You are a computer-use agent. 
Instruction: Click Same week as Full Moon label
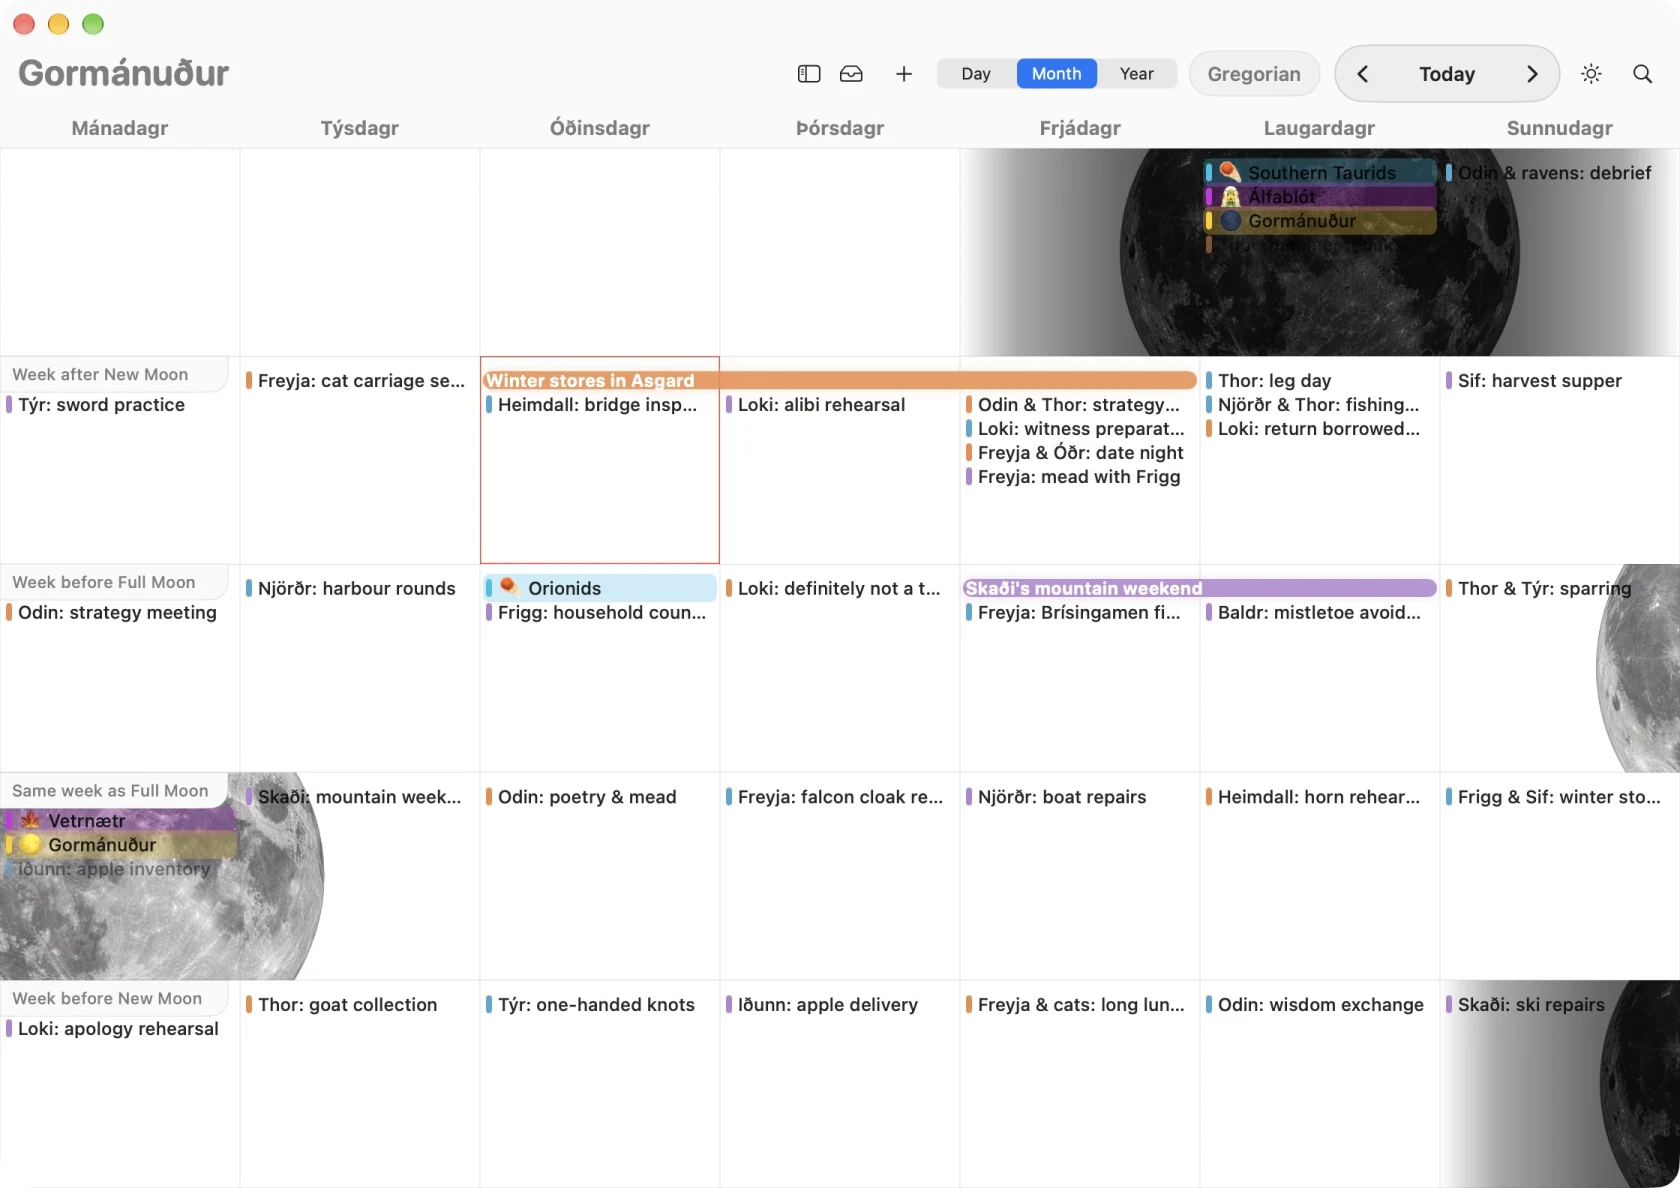[110, 790]
